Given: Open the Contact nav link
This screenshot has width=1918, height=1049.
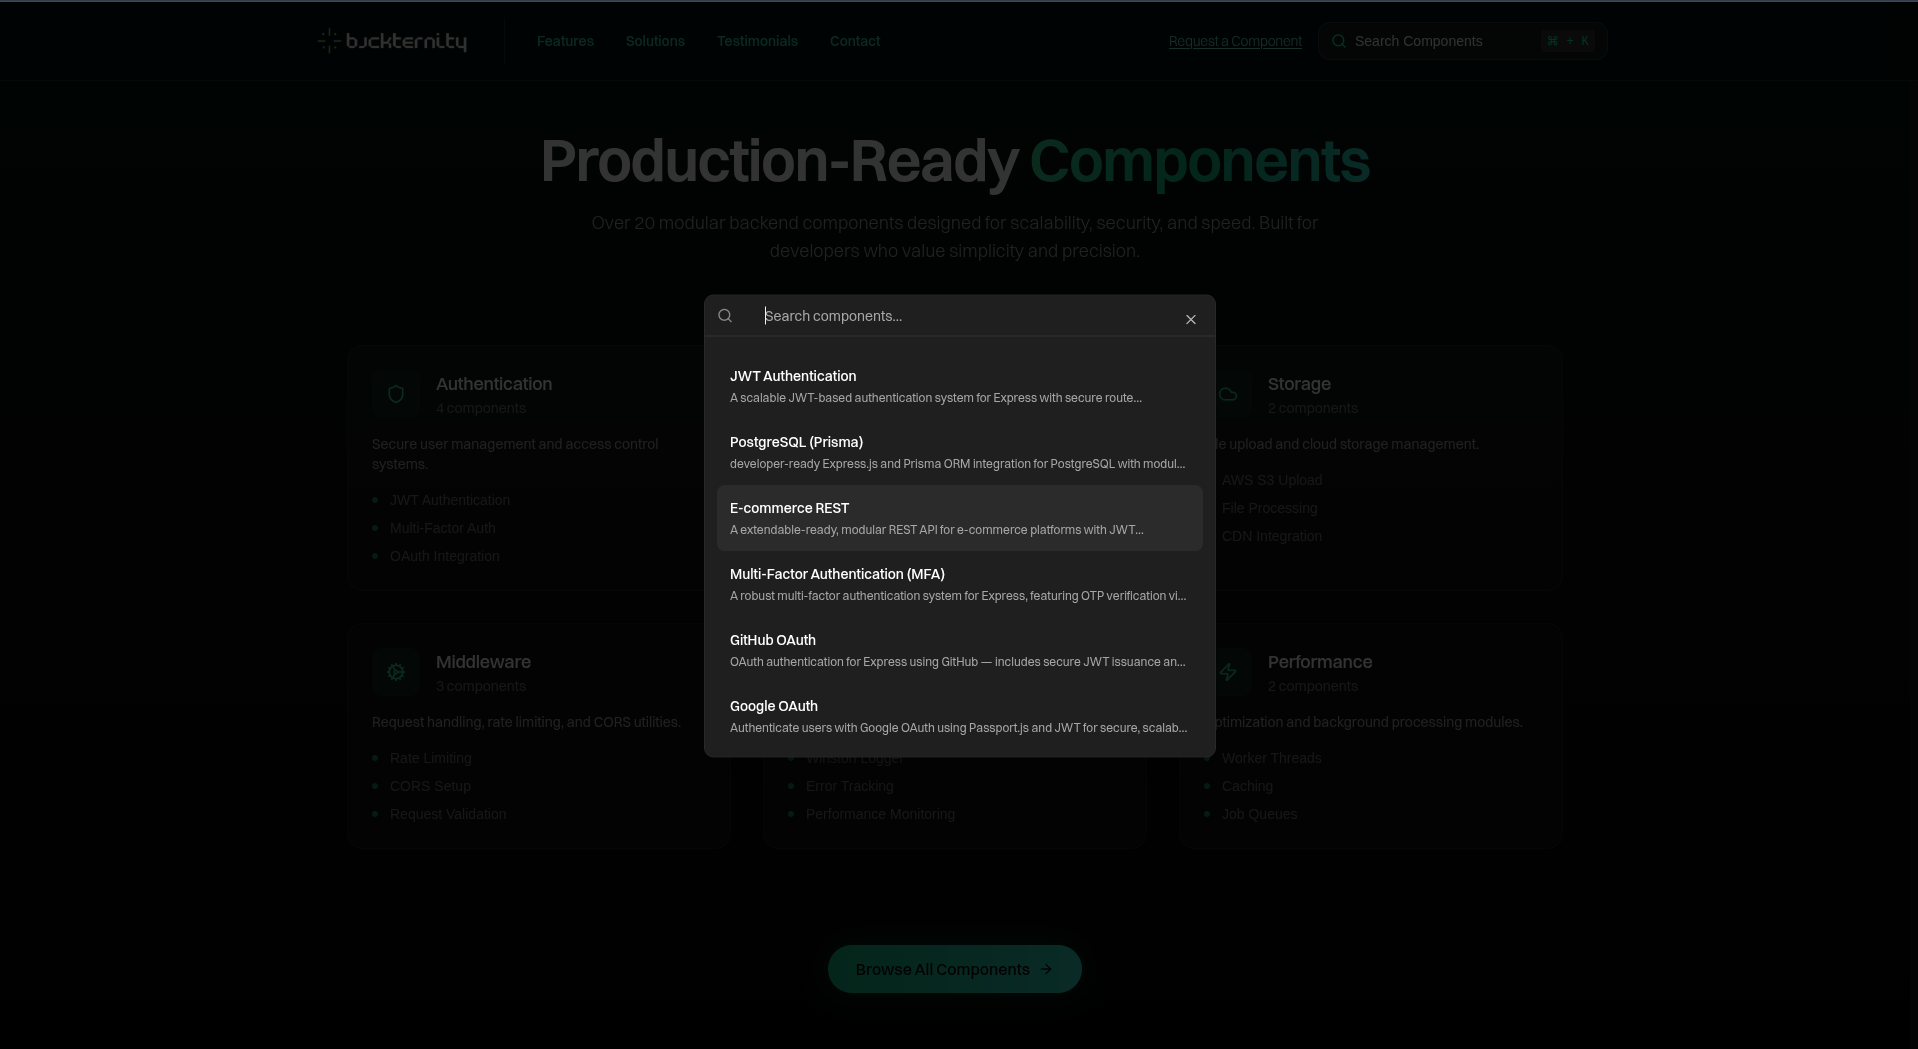Looking at the screenshot, I should (x=855, y=41).
